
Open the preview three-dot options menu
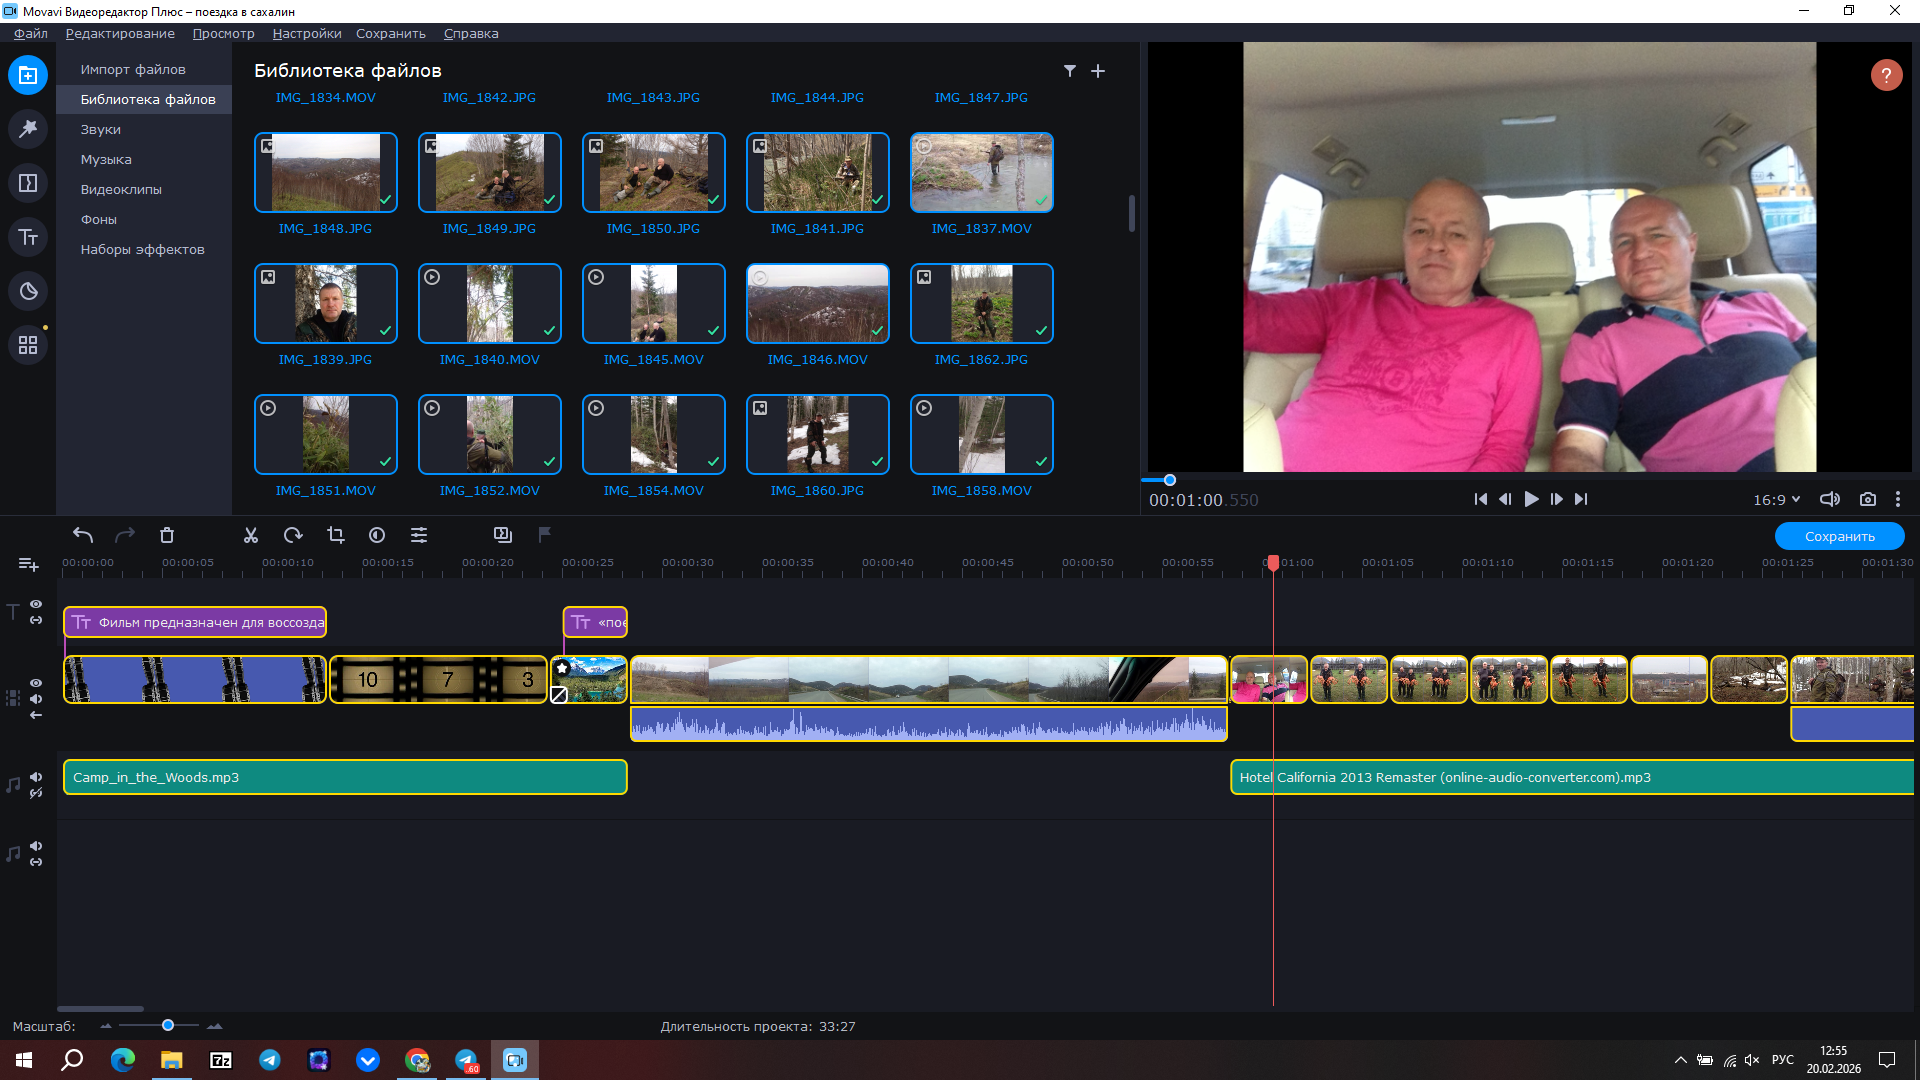point(1897,499)
